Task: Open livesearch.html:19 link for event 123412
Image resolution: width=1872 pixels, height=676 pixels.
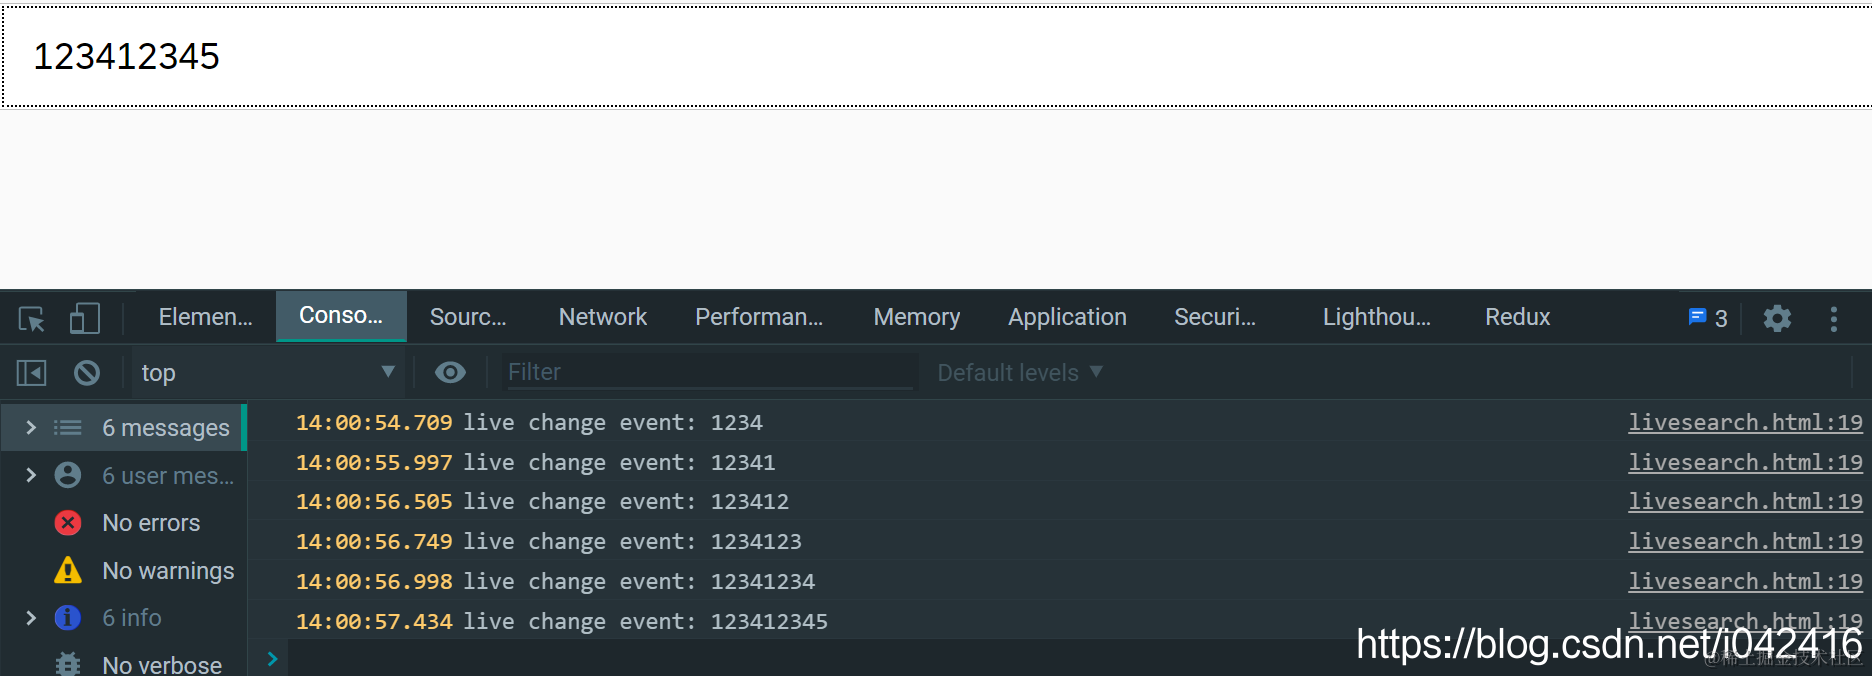Action: [1745, 502]
